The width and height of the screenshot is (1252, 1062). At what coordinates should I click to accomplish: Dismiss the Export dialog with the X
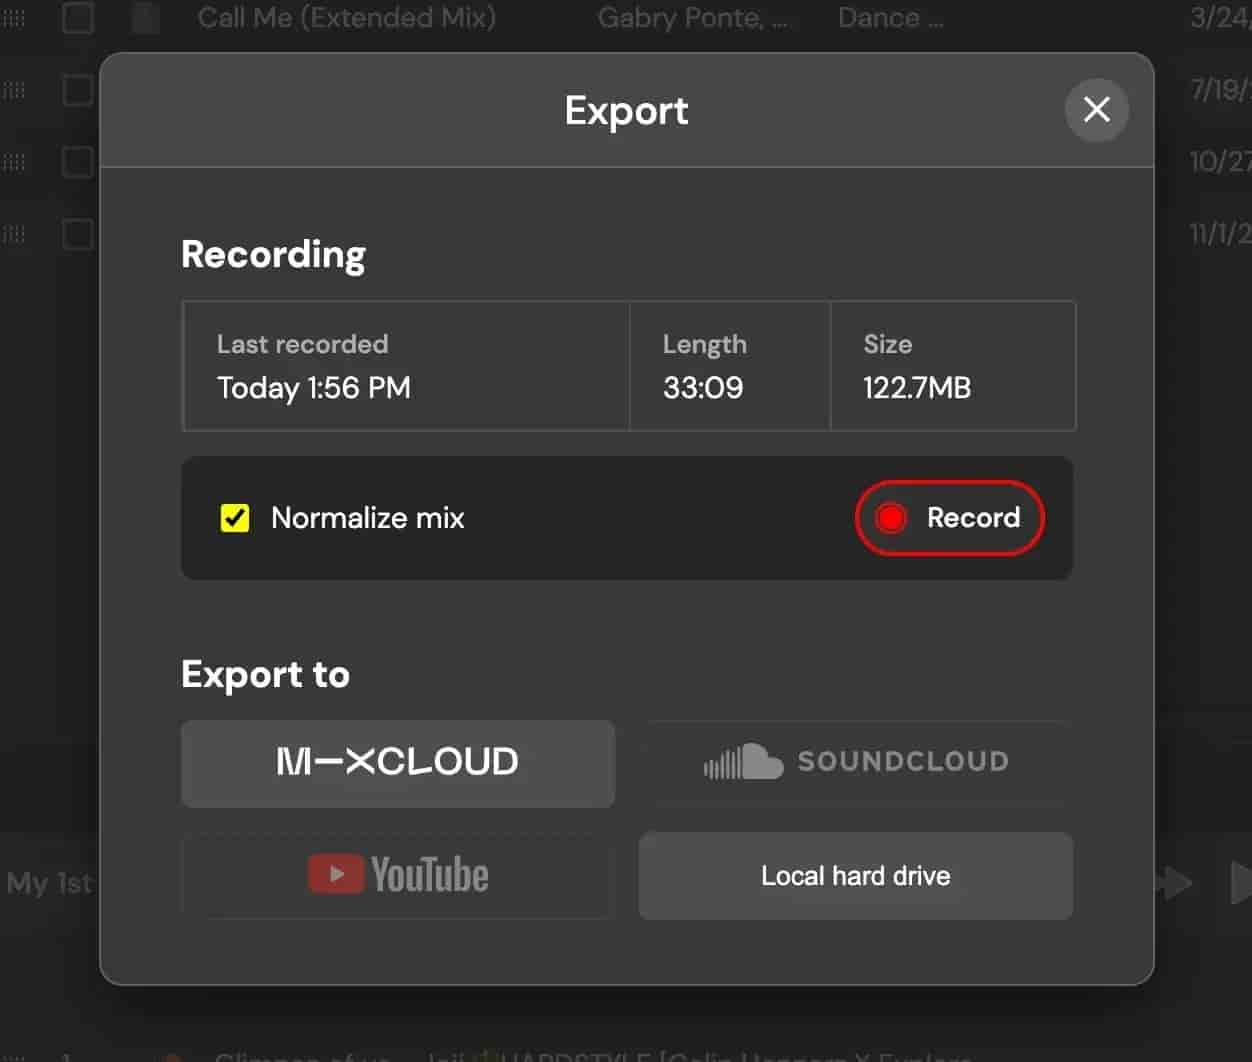[x=1096, y=110]
